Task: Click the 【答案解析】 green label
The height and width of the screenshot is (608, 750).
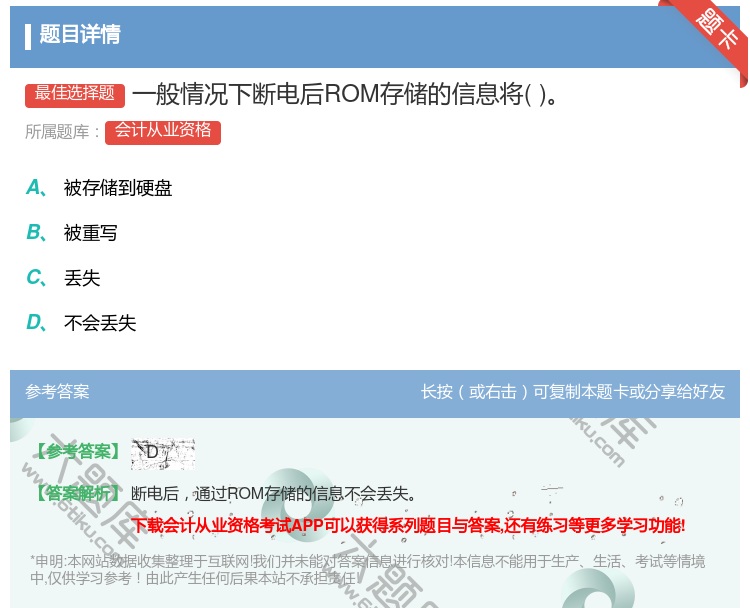Action: [78, 493]
